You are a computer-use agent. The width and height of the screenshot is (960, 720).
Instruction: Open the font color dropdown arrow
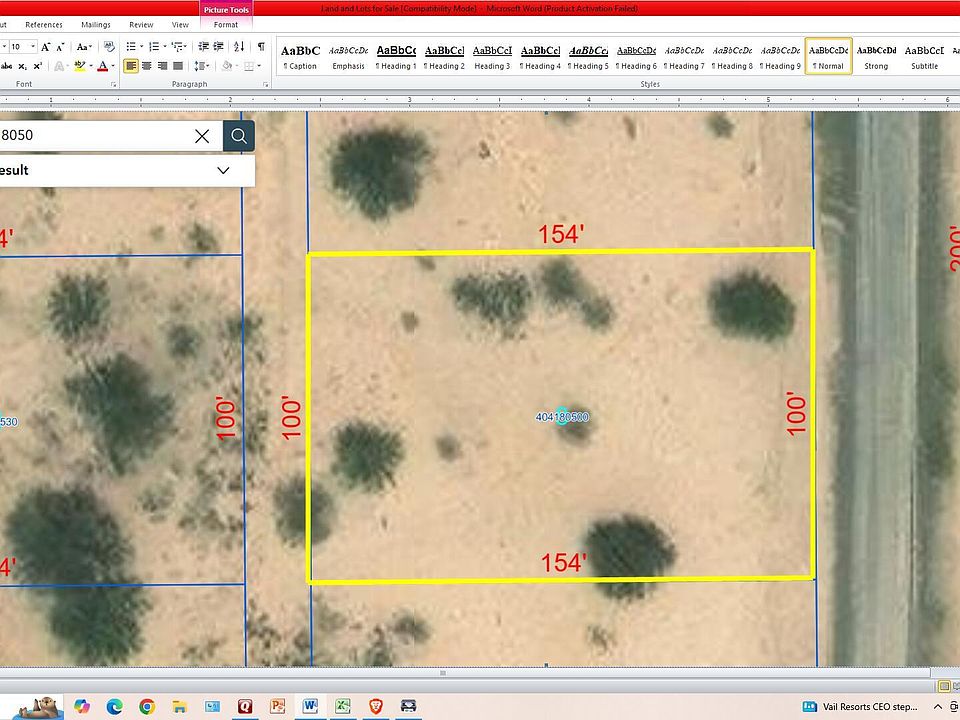tap(113, 66)
